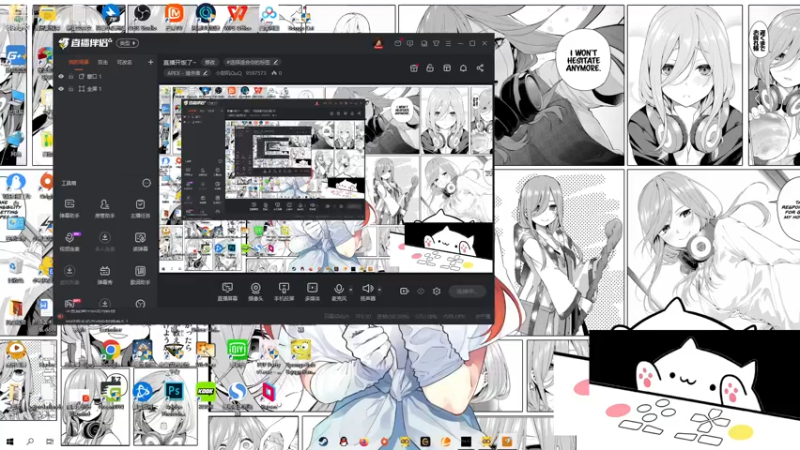Switch to the third scene tab
This screenshot has height=450, width=800.
(x=124, y=62)
